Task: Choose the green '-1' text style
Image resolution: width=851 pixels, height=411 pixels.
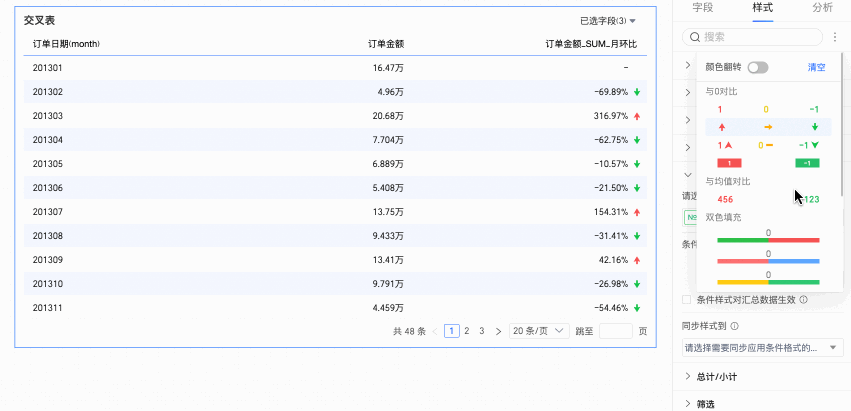Action: pos(814,109)
